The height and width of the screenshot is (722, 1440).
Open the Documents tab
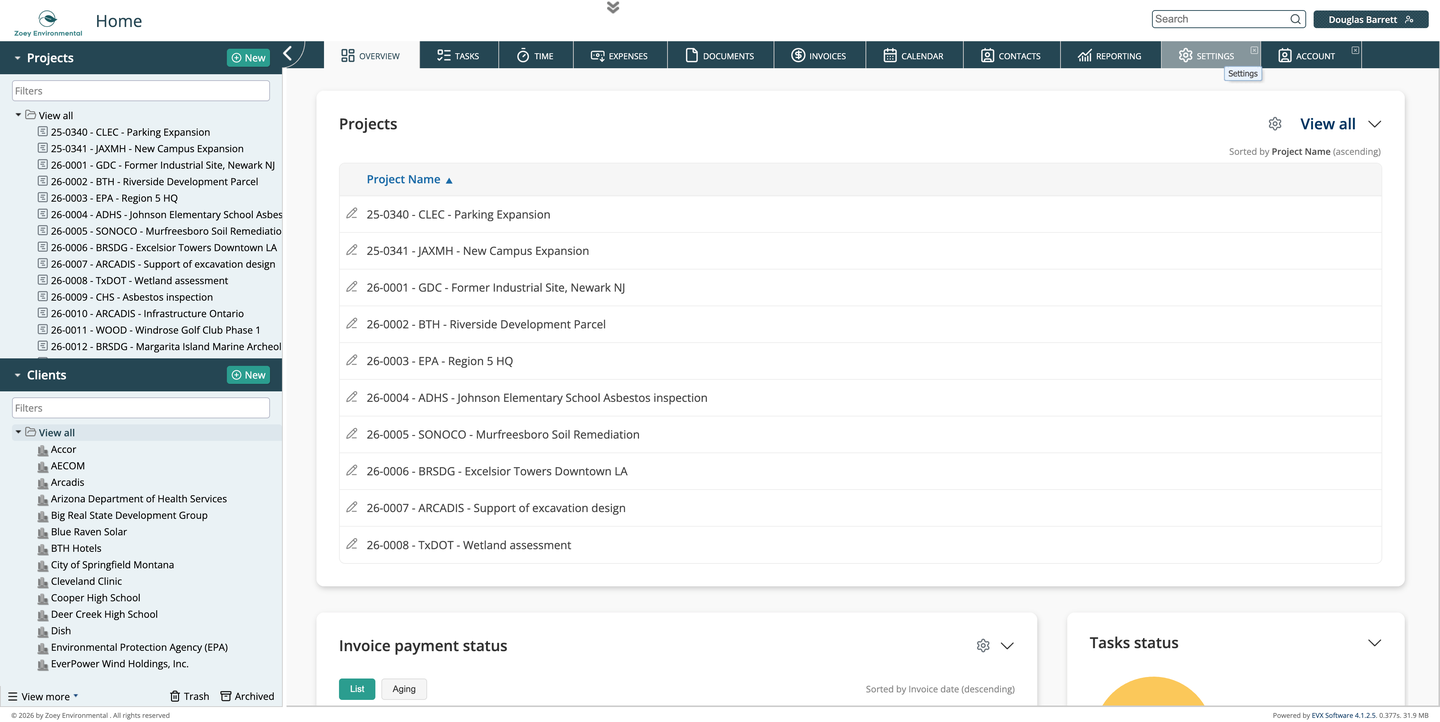(x=719, y=56)
